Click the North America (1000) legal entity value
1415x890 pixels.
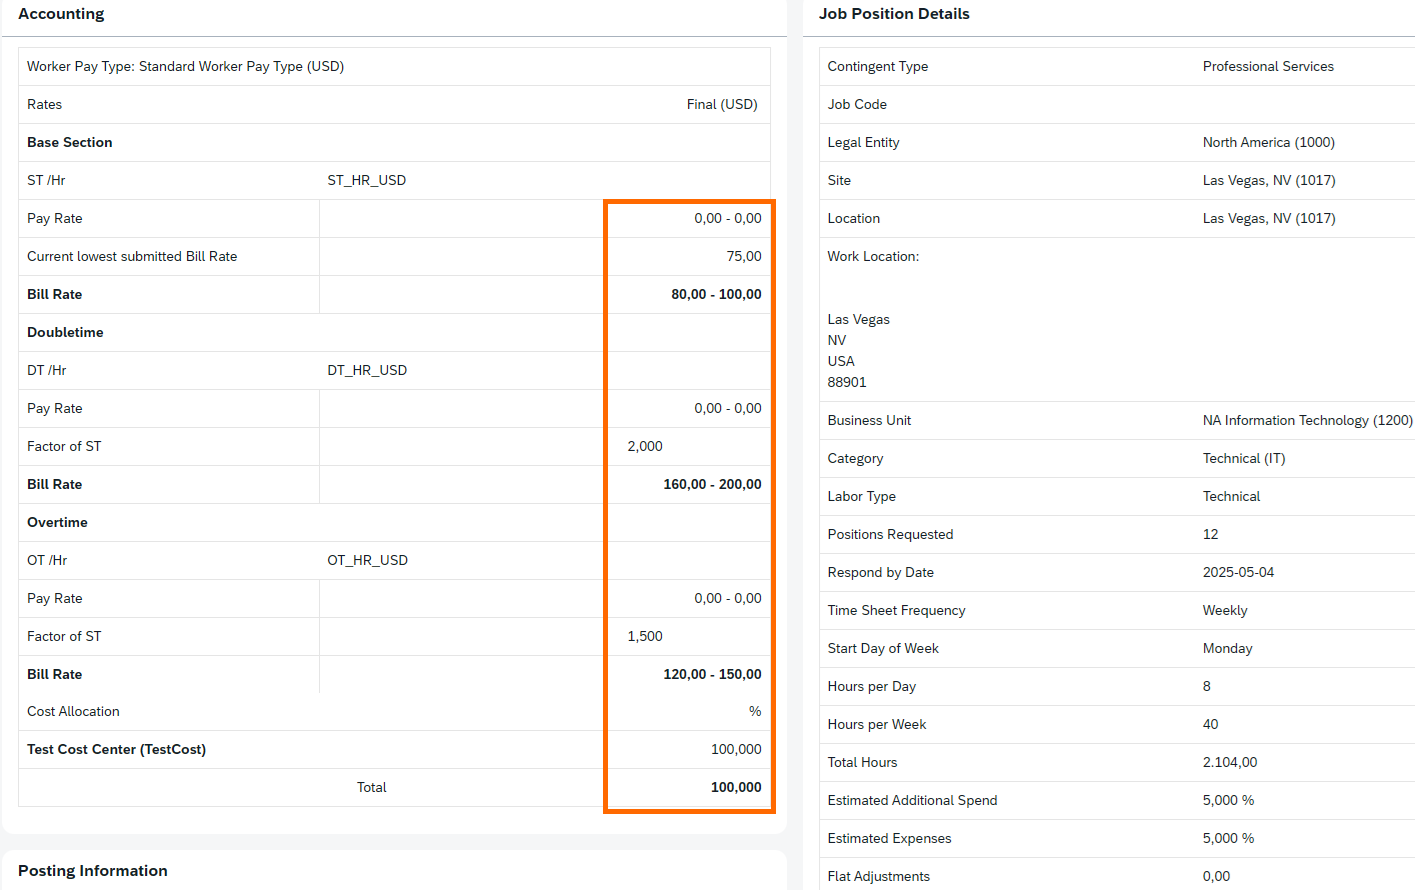point(1269,142)
